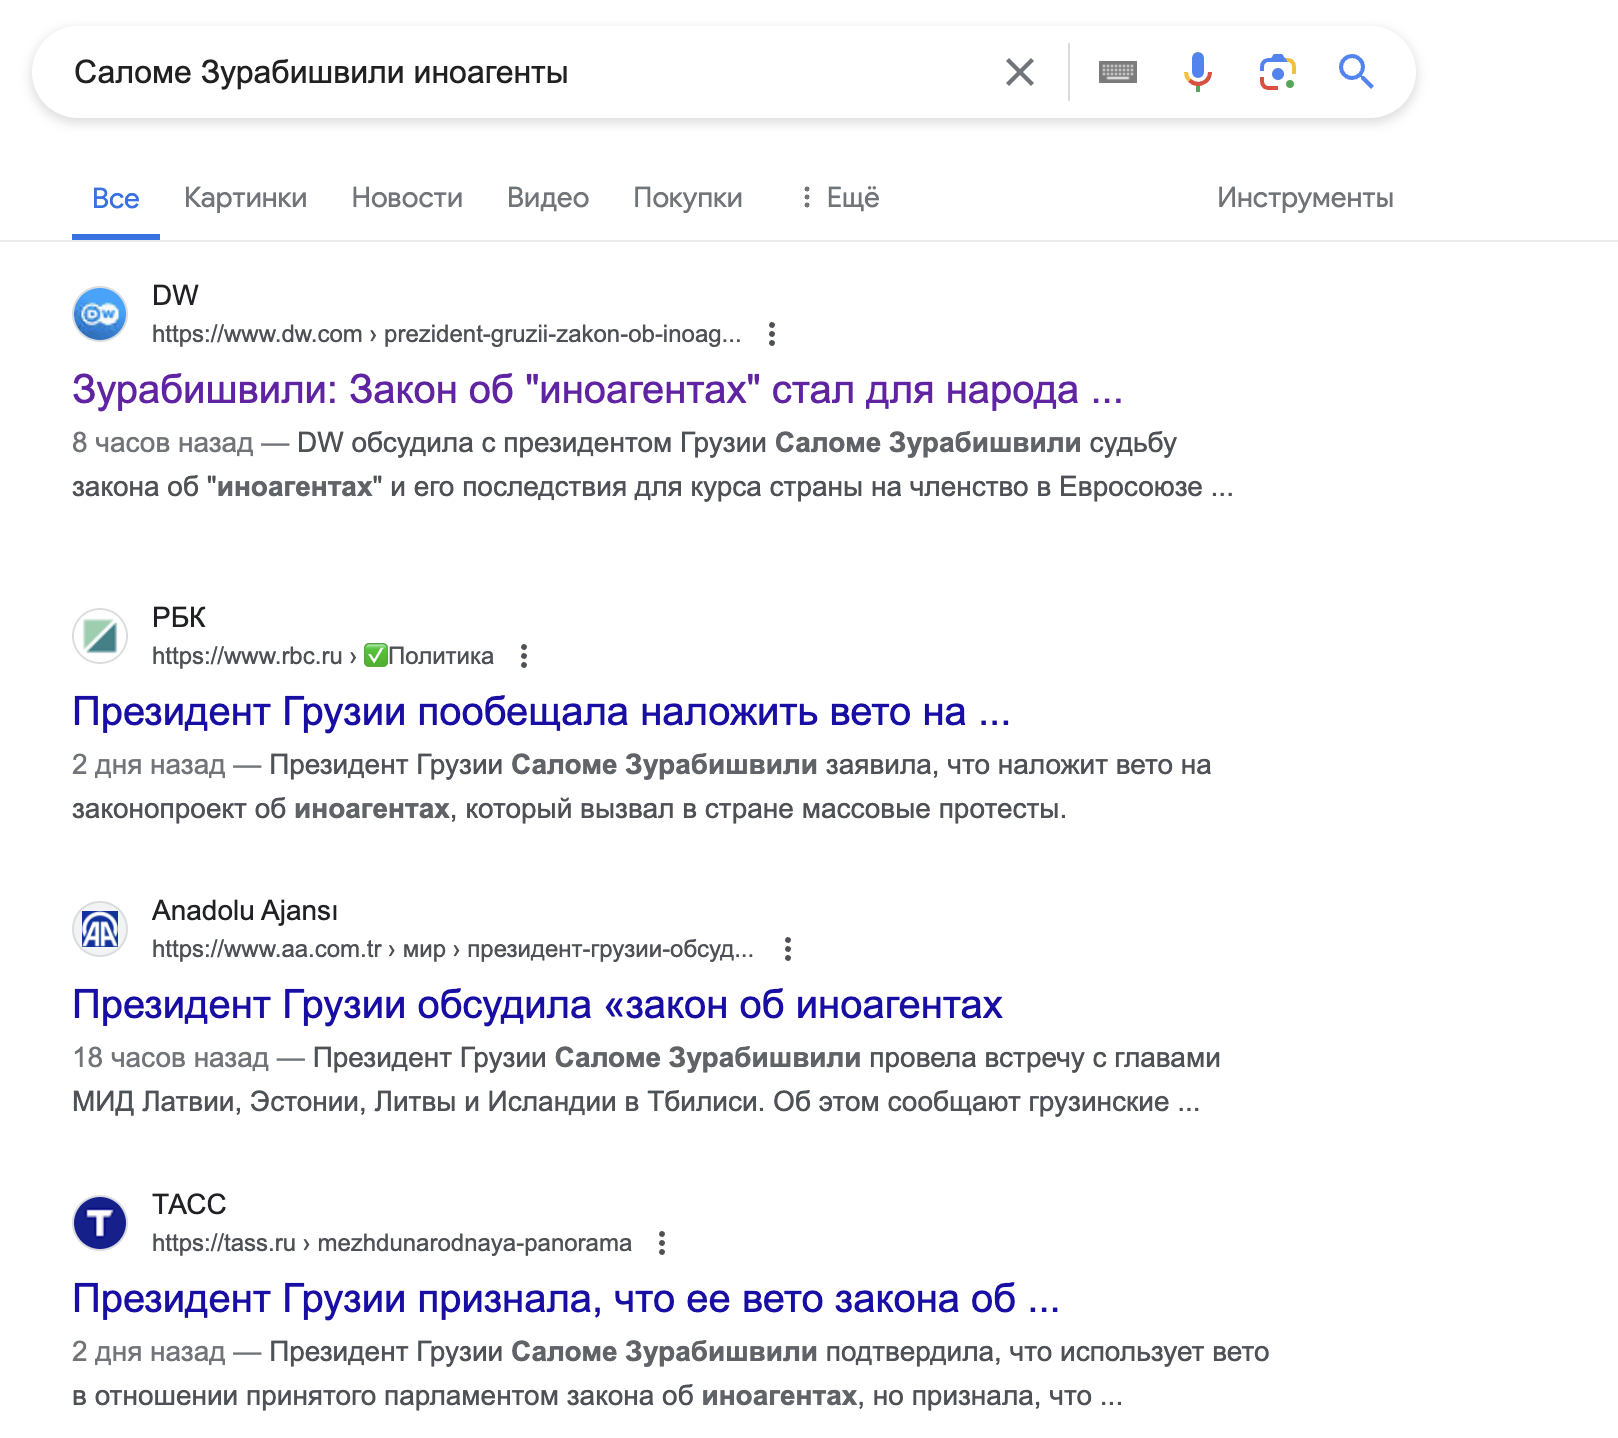Open the three-dot menu on the ТАСС result
The width and height of the screenshot is (1618, 1438).
[x=661, y=1241]
